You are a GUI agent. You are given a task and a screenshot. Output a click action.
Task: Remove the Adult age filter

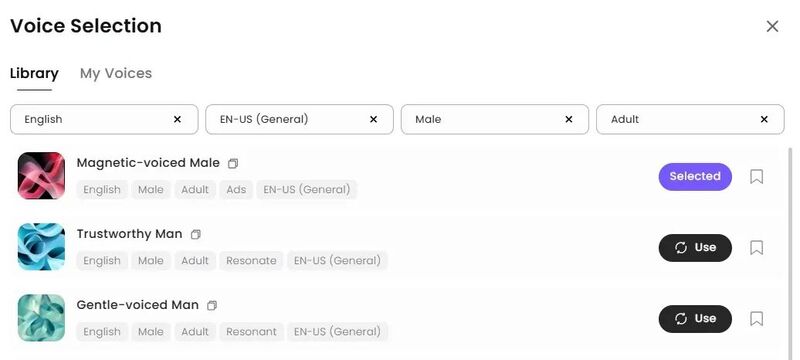[x=764, y=119]
